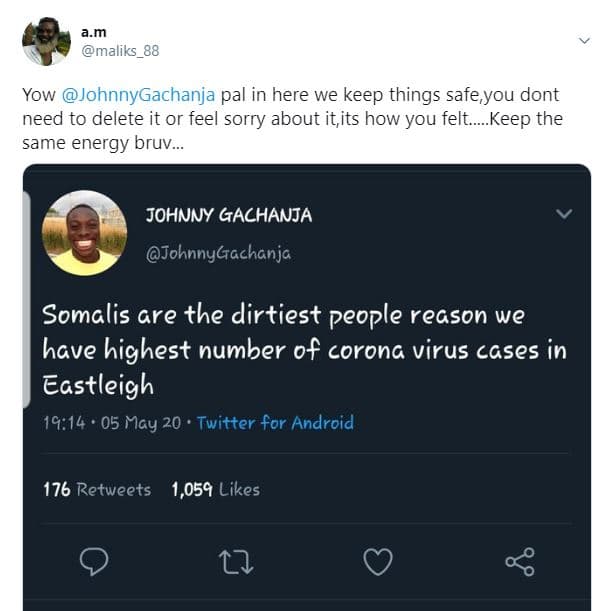Open the embedded tweet's chevron menu
The width and height of the screenshot is (603, 611).
point(564,214)
